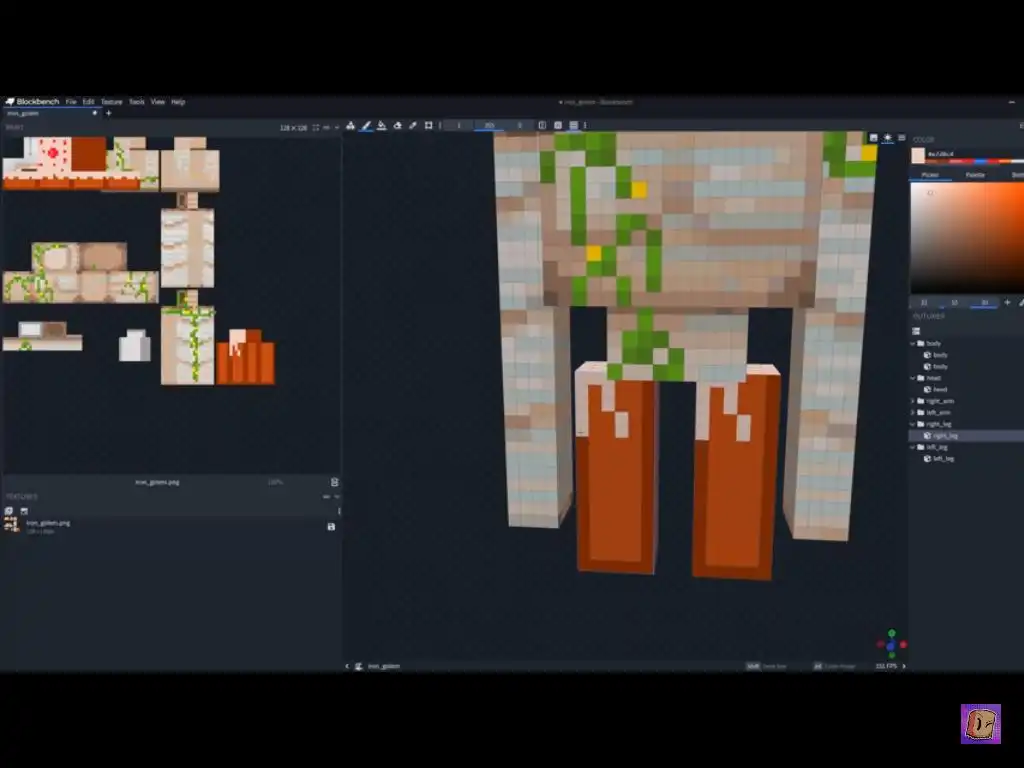Switch to the Picker tab

tap(930, 175)
